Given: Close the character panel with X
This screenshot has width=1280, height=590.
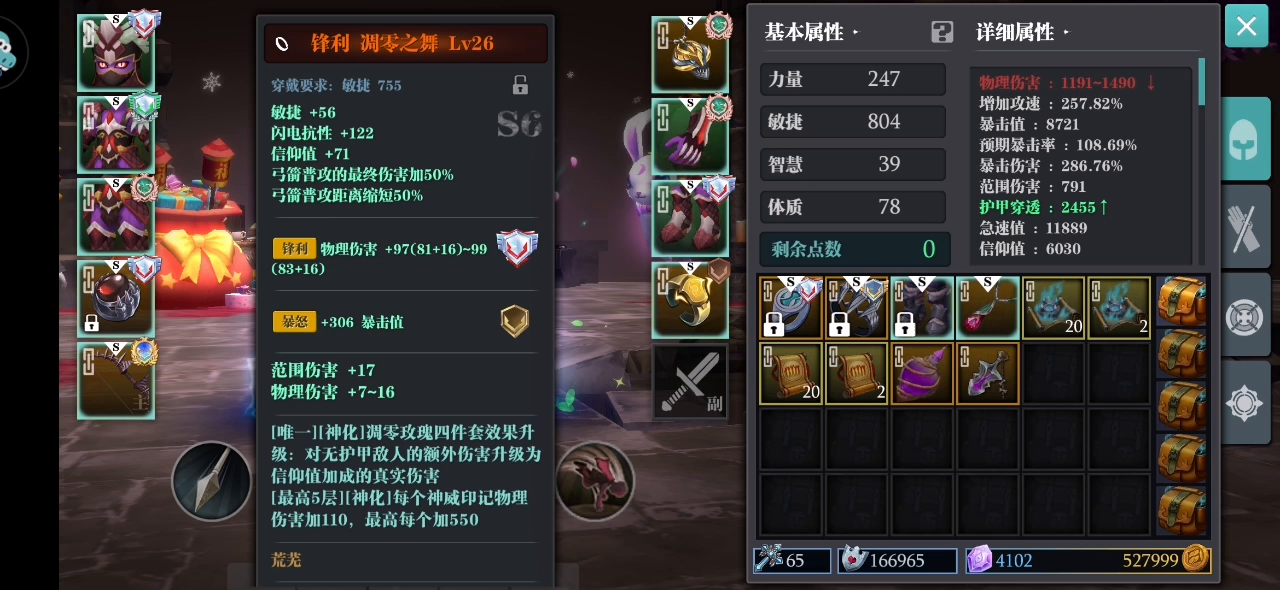Looking at the screenshot, I should (x=1246, y=27).
